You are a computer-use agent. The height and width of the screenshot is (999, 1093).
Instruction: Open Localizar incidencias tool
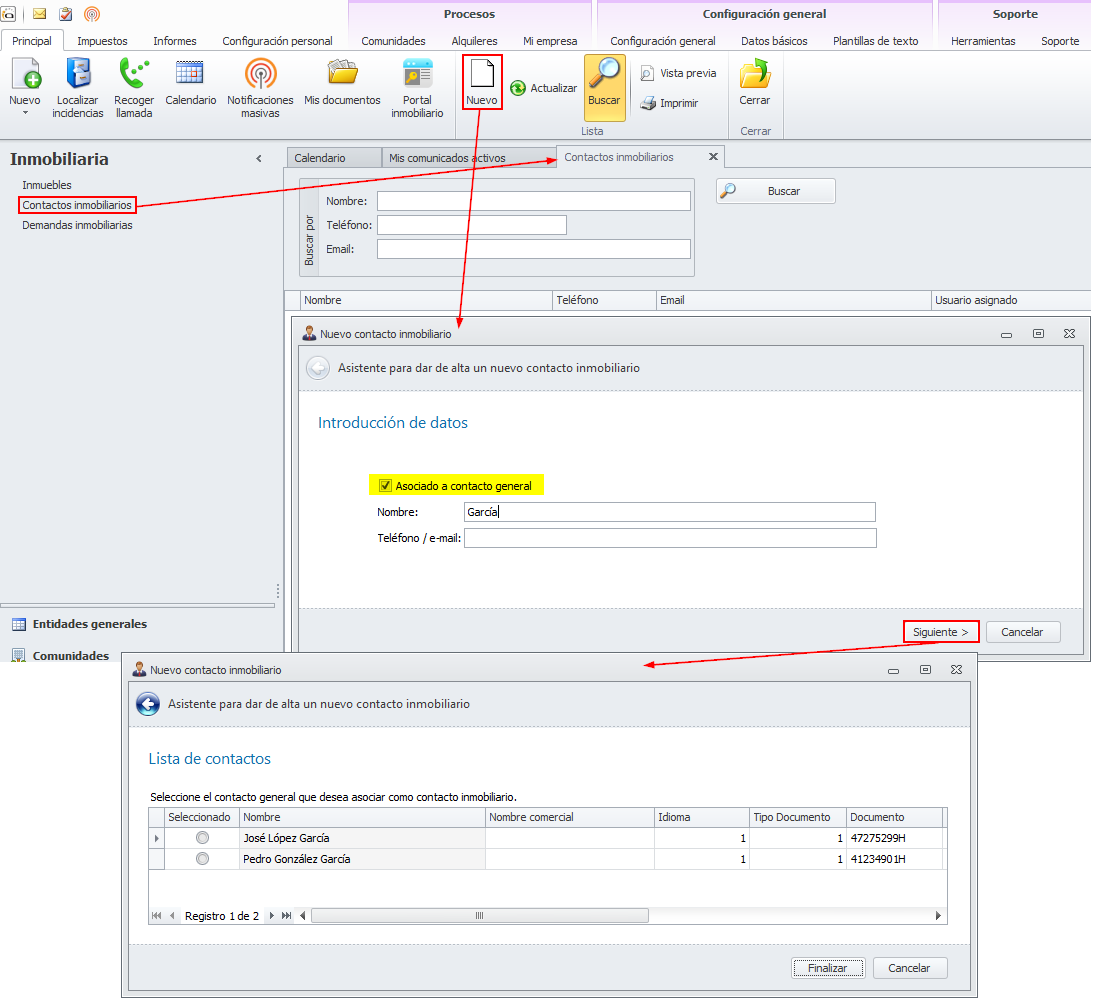[78, 74]
